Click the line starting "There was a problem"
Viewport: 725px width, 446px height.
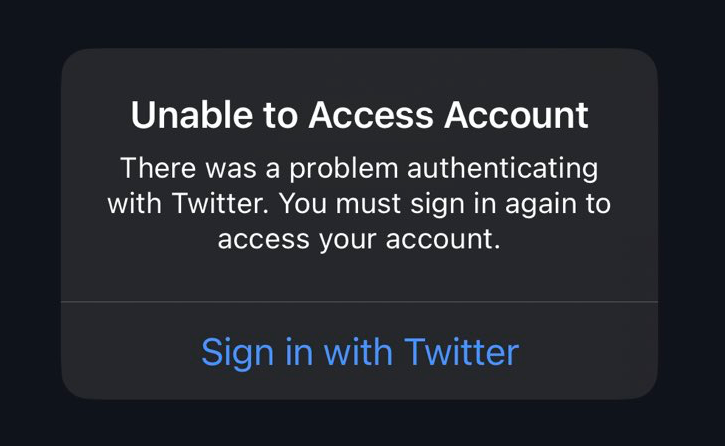tap(359, 166)
